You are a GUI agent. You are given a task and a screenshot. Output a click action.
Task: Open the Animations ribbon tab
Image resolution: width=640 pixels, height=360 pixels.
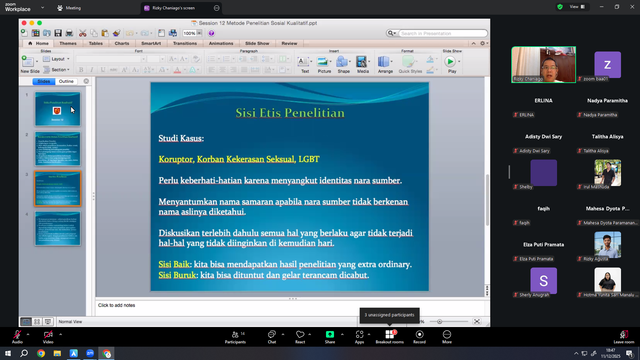coord(221,43)
